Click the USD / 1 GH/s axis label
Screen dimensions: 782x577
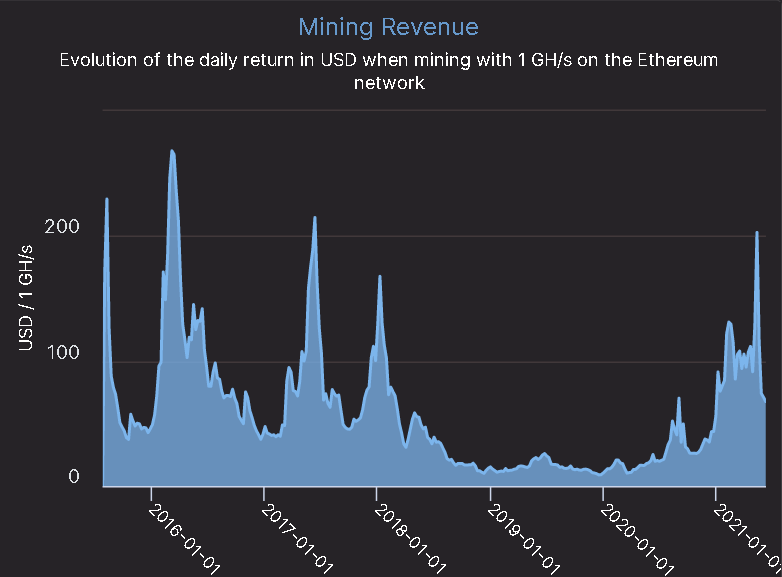pyautogui.click(x=26, y=298)
